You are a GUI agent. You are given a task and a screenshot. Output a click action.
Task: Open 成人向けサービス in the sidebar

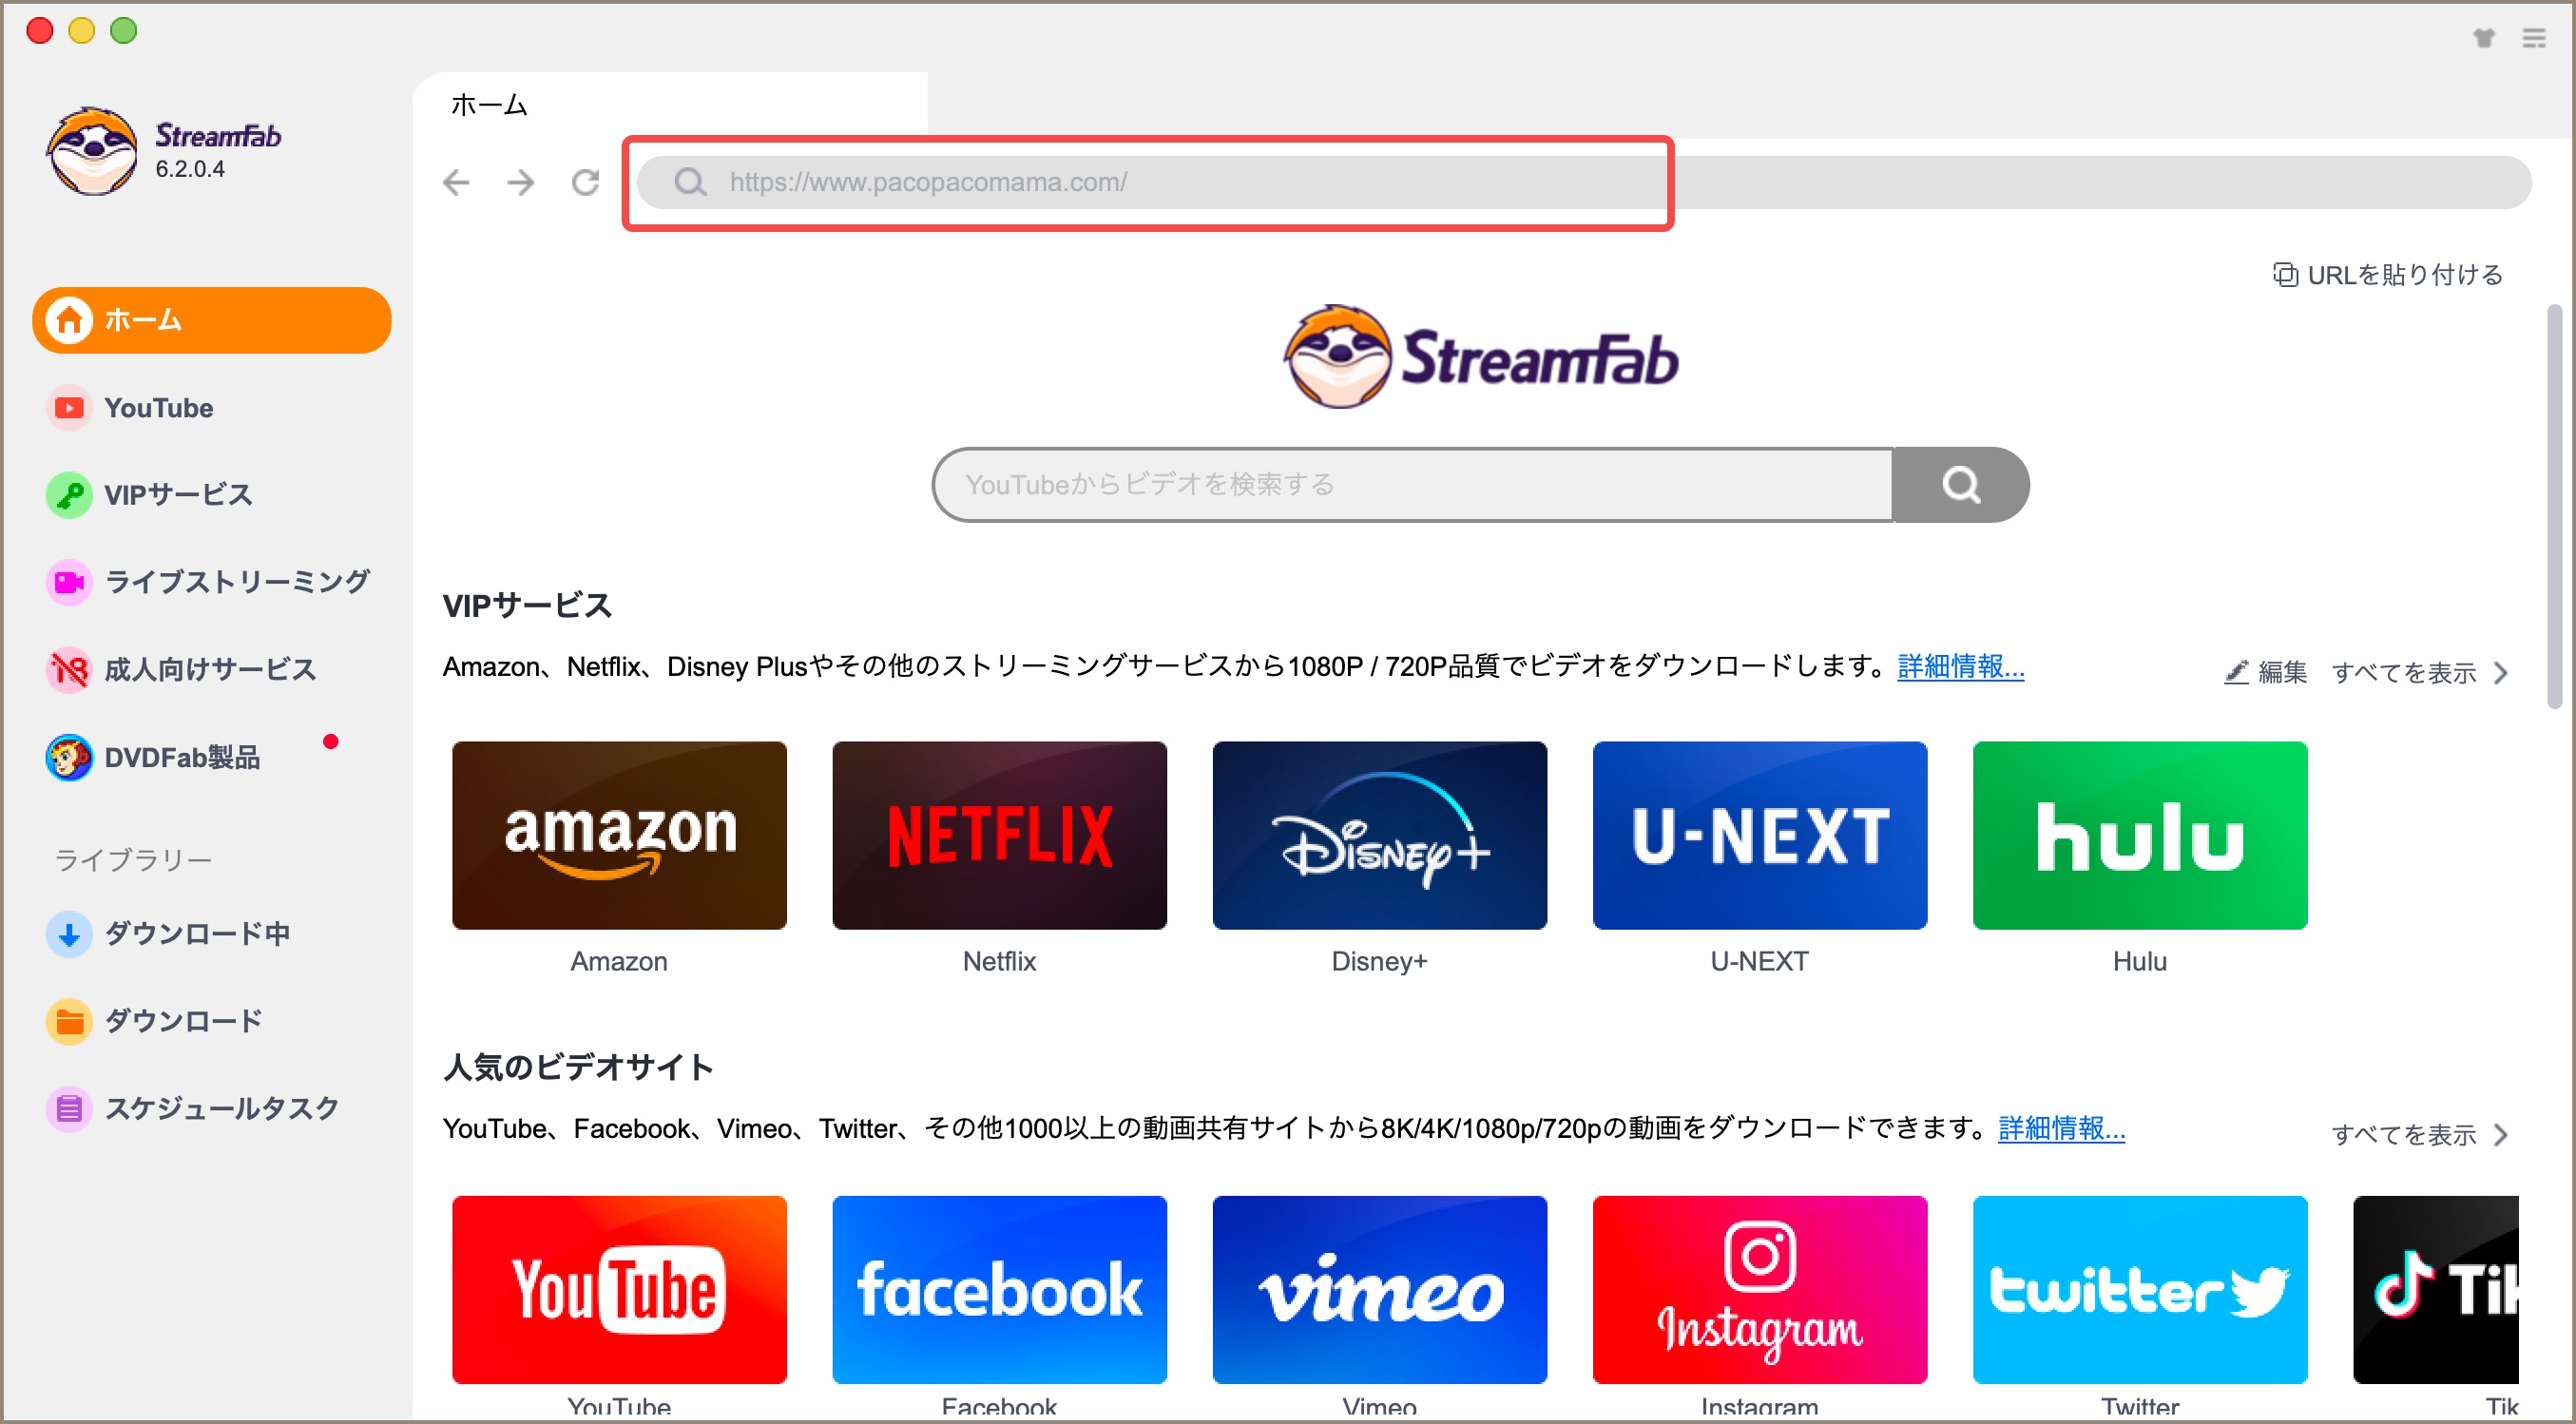[182, 669]
